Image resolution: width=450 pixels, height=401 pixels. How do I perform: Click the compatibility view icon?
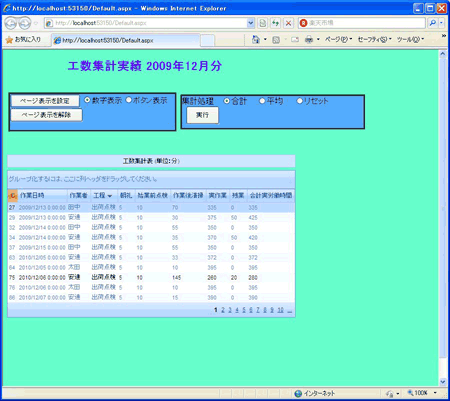(262, 23)
